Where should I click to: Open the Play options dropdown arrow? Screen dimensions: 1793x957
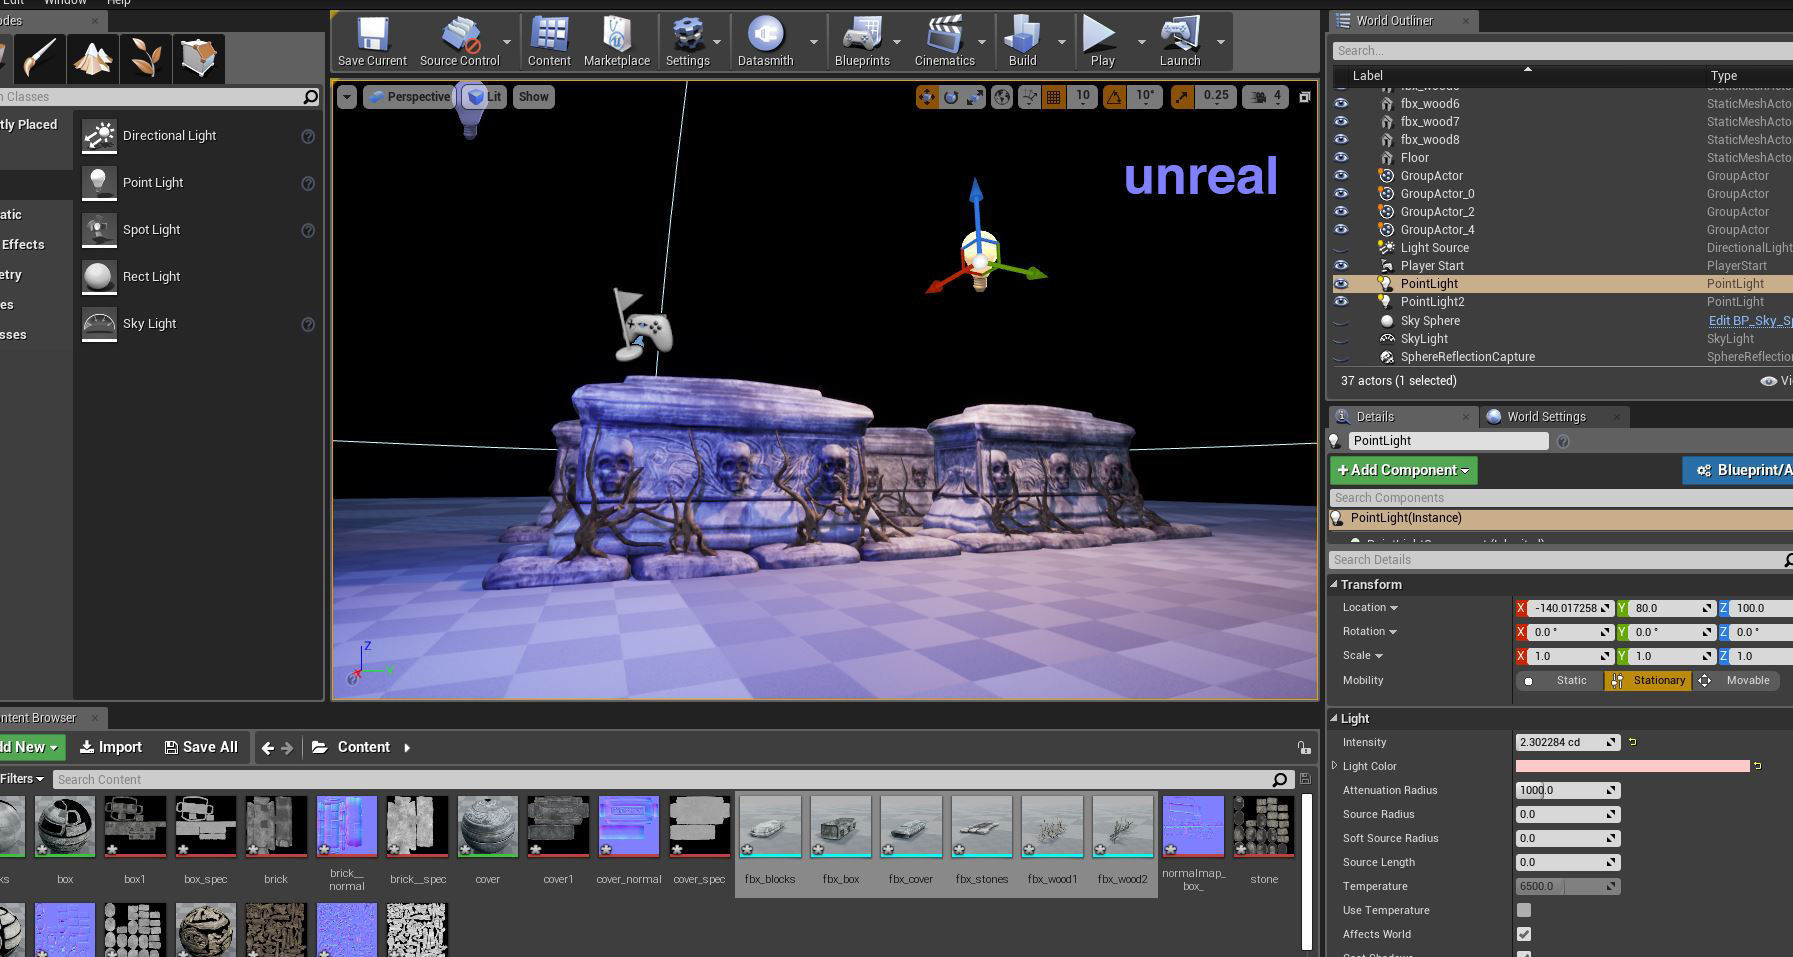1141,42
